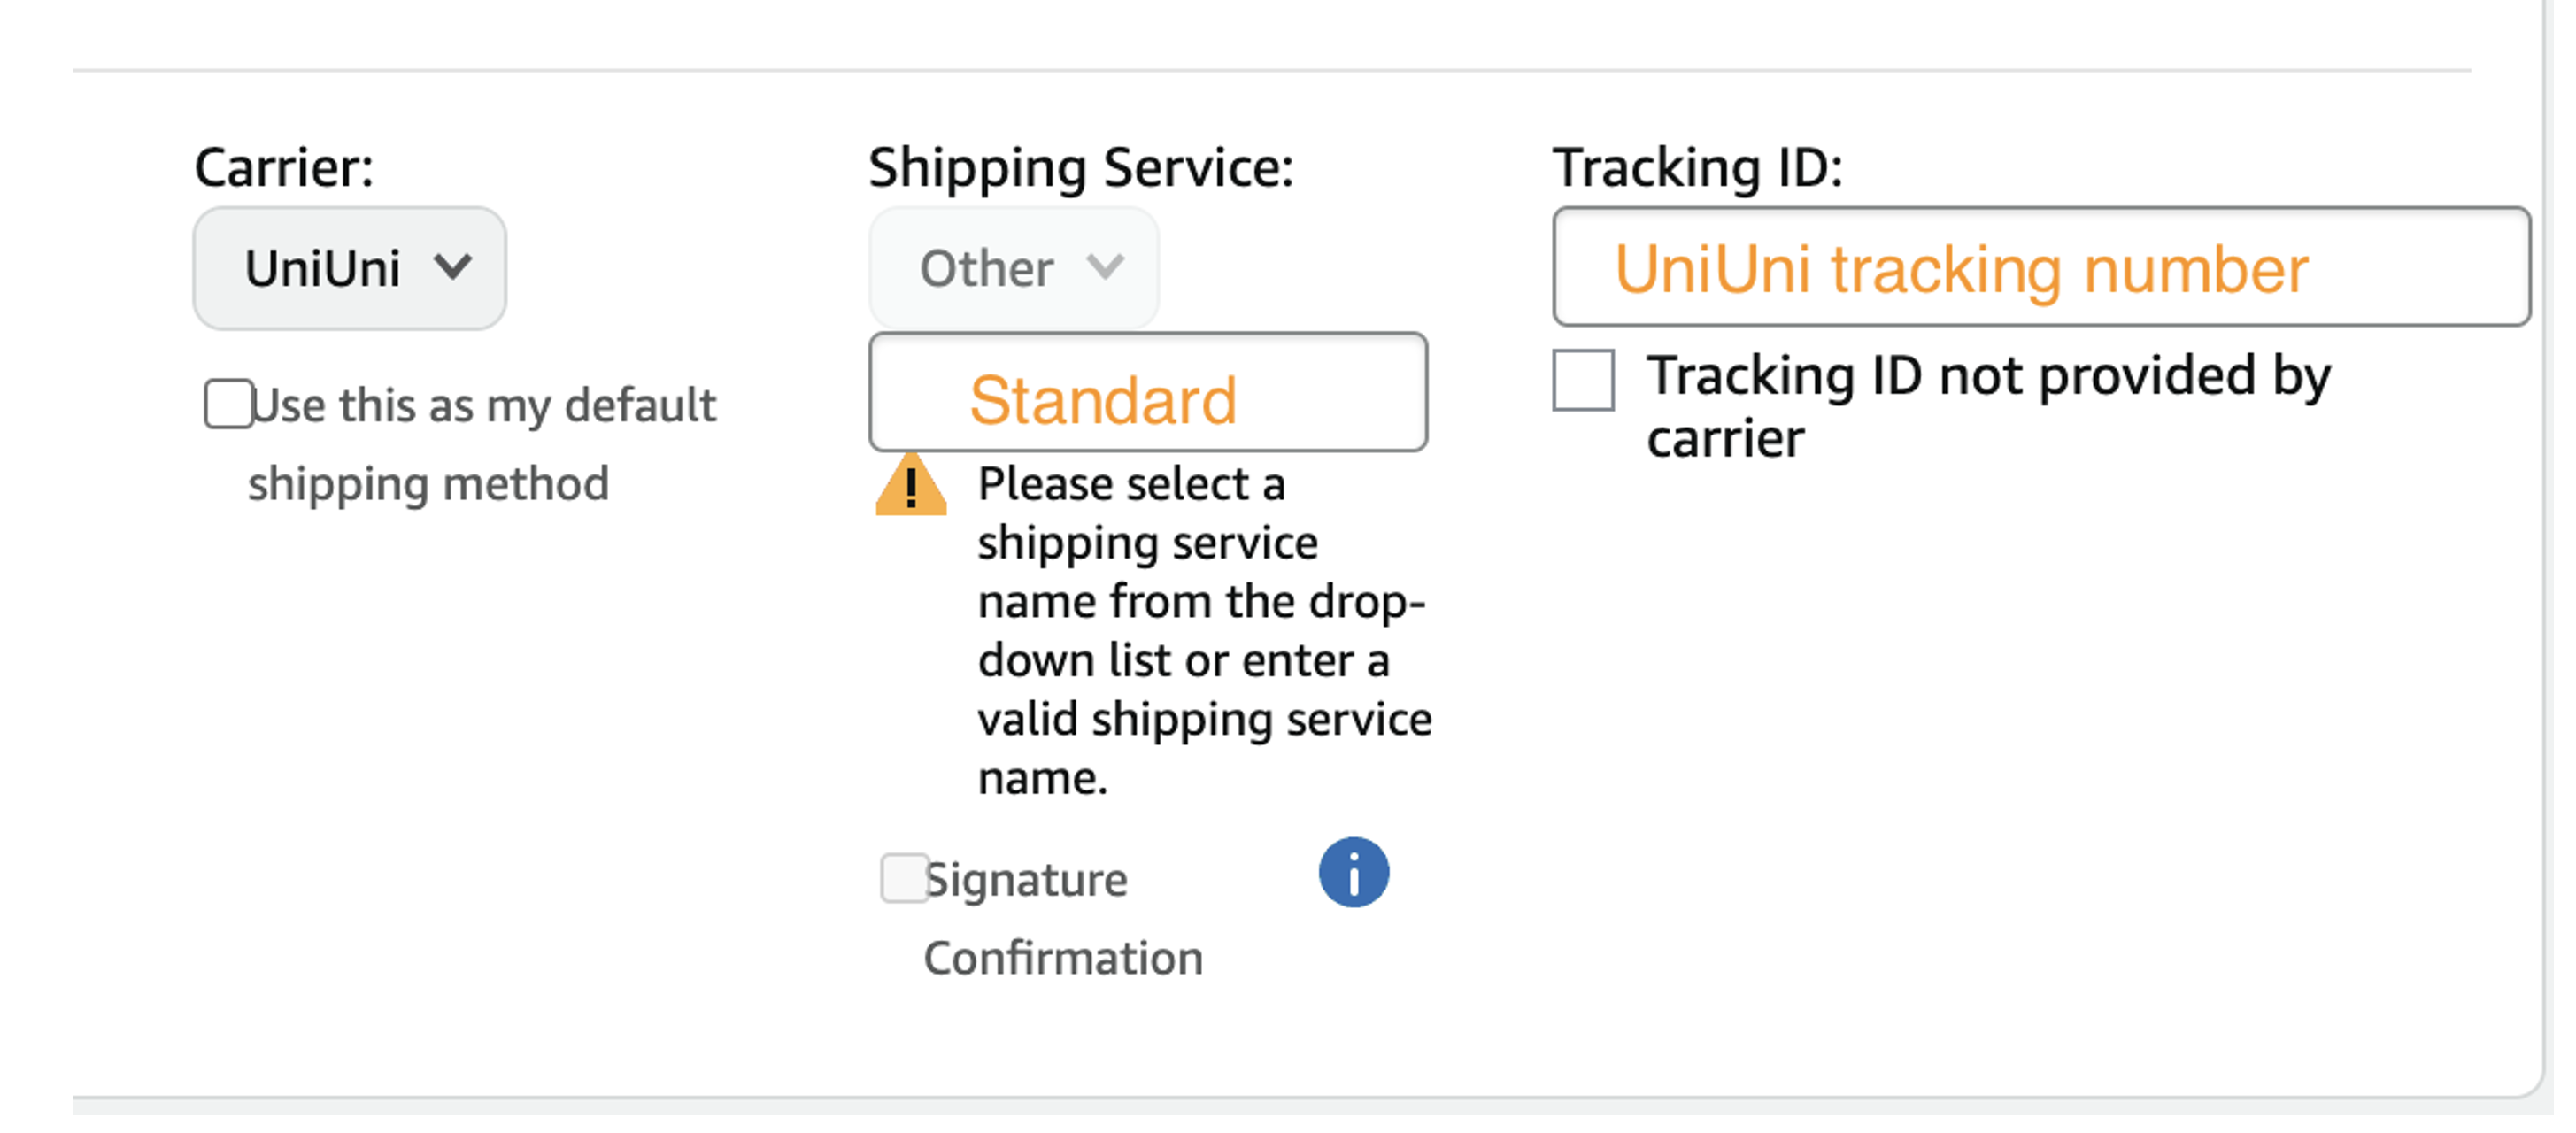Click the orange warning triangle icon
2576x1133 pixels.
[911, 490]
